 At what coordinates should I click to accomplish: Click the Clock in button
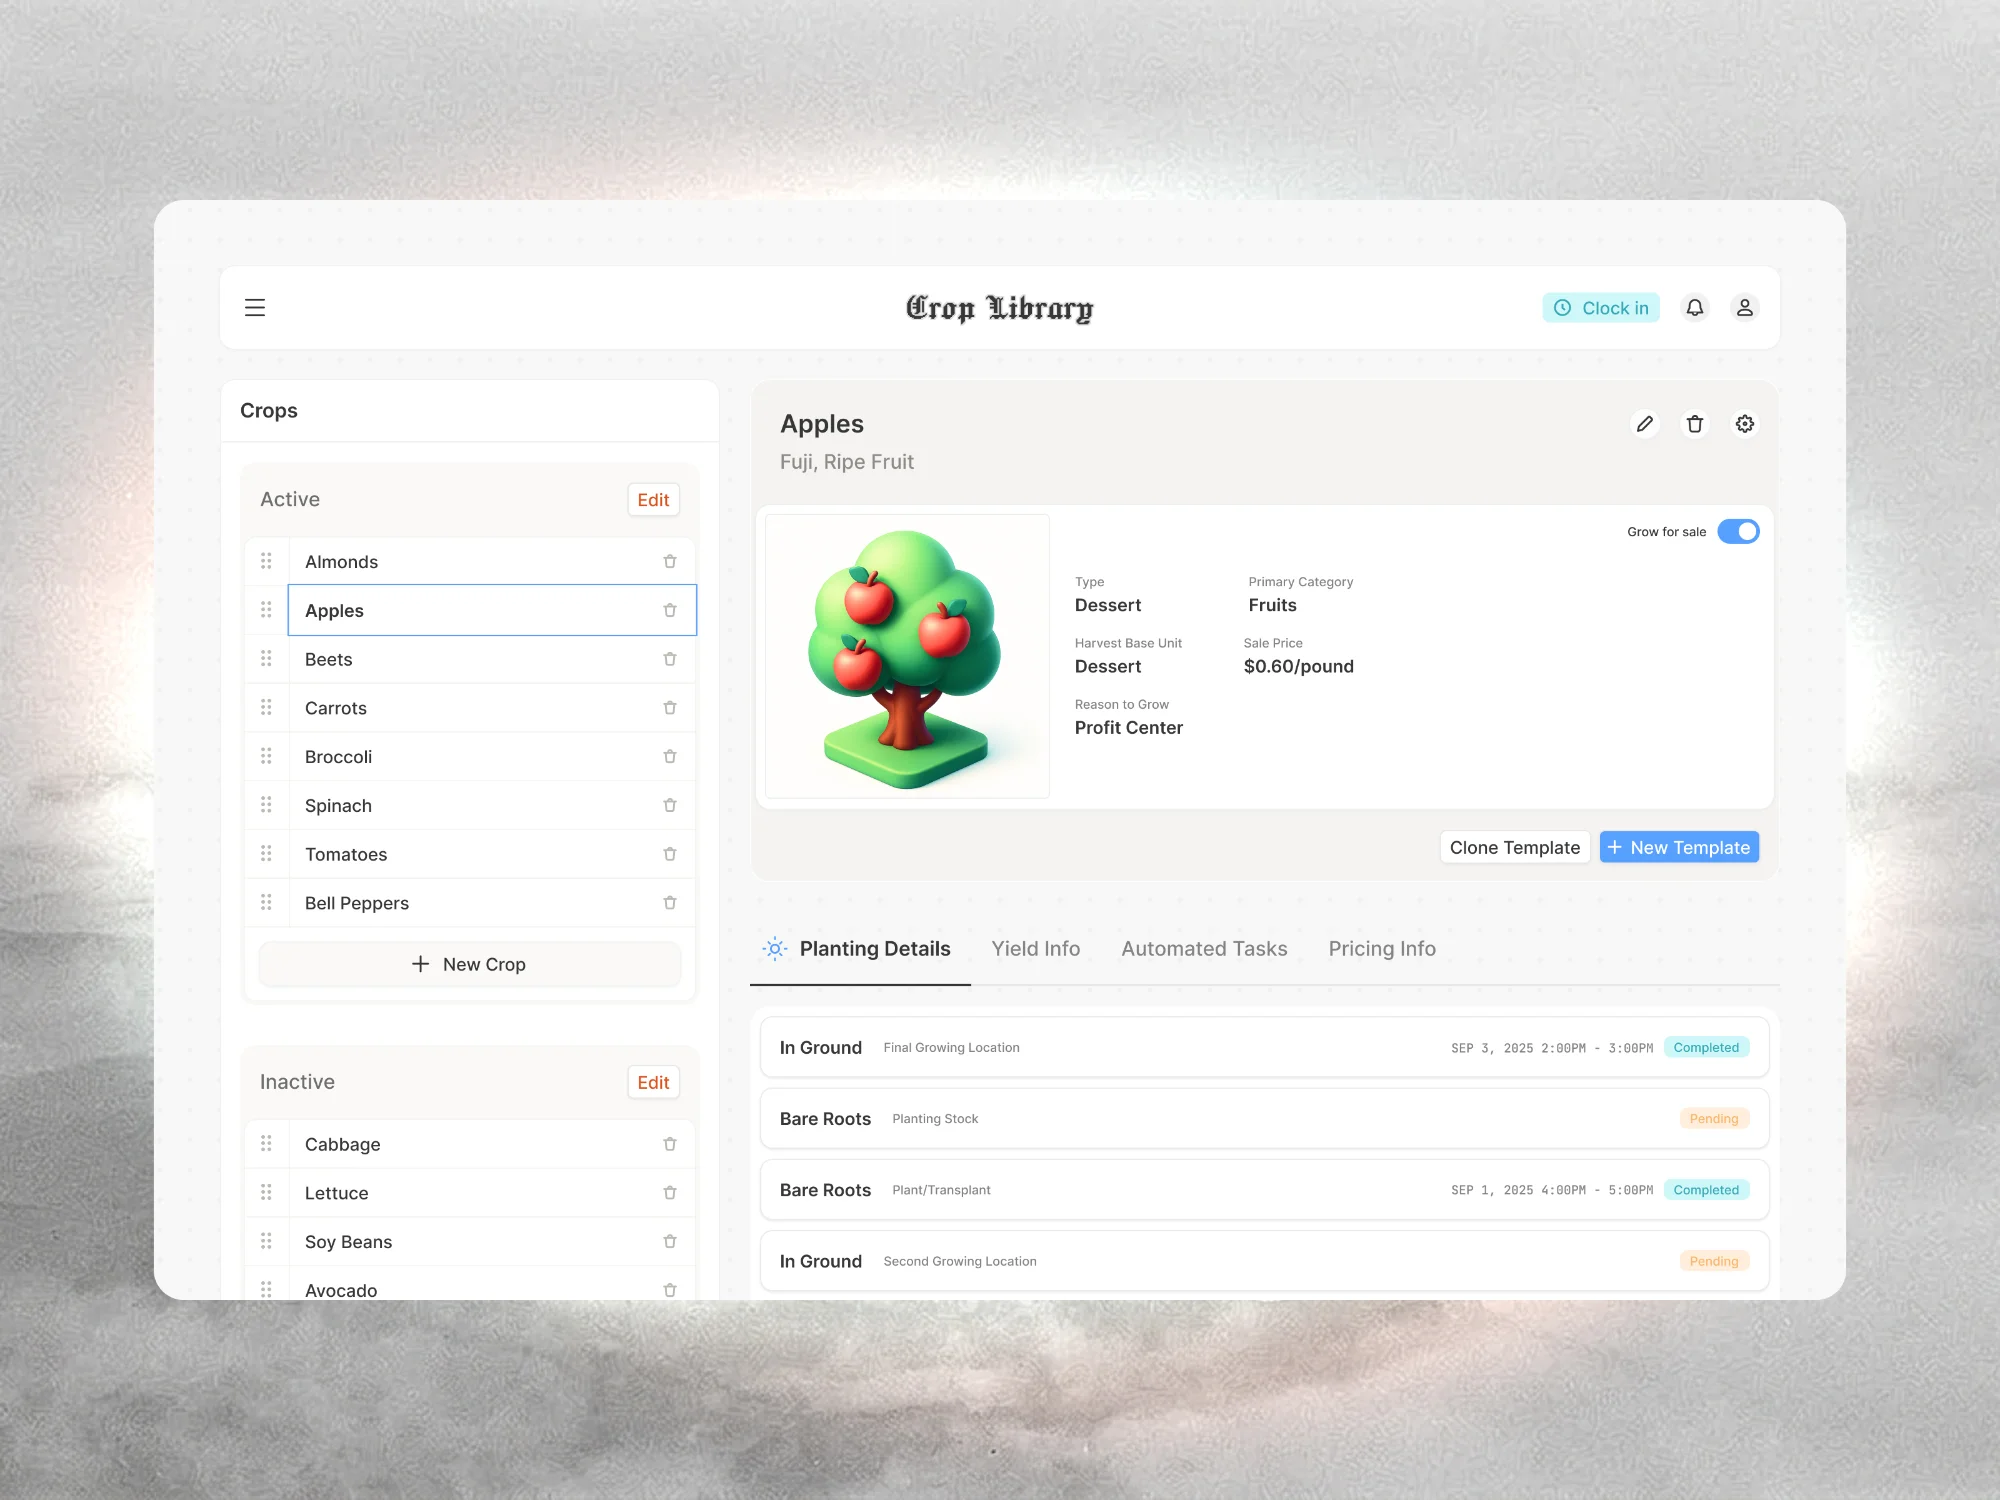tap(1601, 308)
